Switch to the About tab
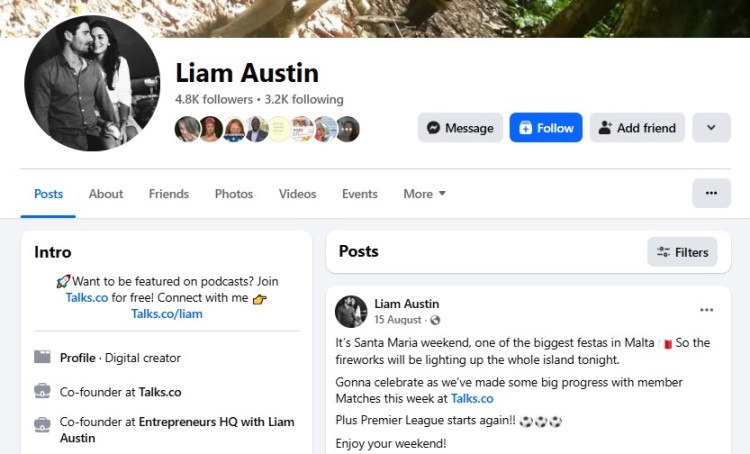This screenshot has height=454, width=750. (106, 194)
